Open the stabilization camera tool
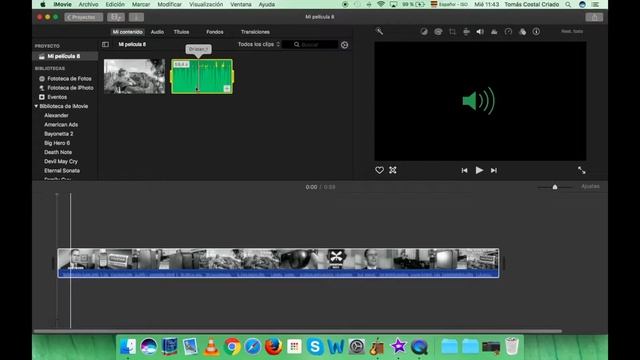This screenshot has height=360, width=640. point(466,31)
